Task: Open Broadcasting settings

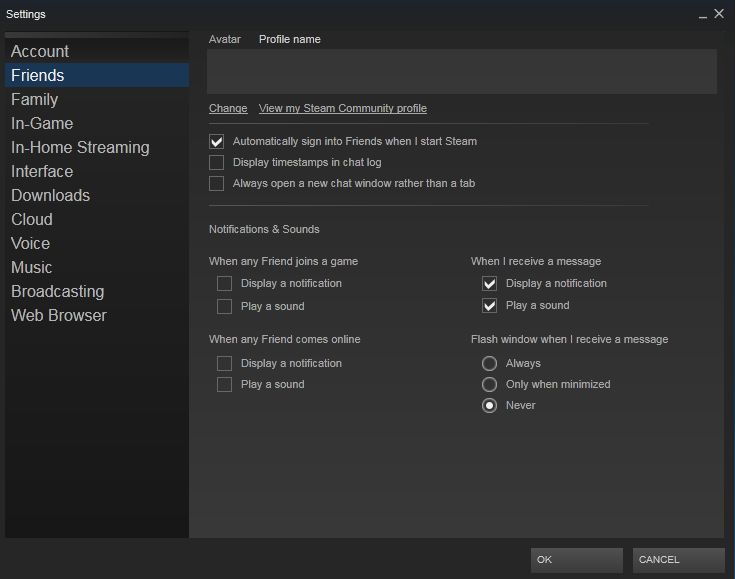Action: click(x=57, y=291)
